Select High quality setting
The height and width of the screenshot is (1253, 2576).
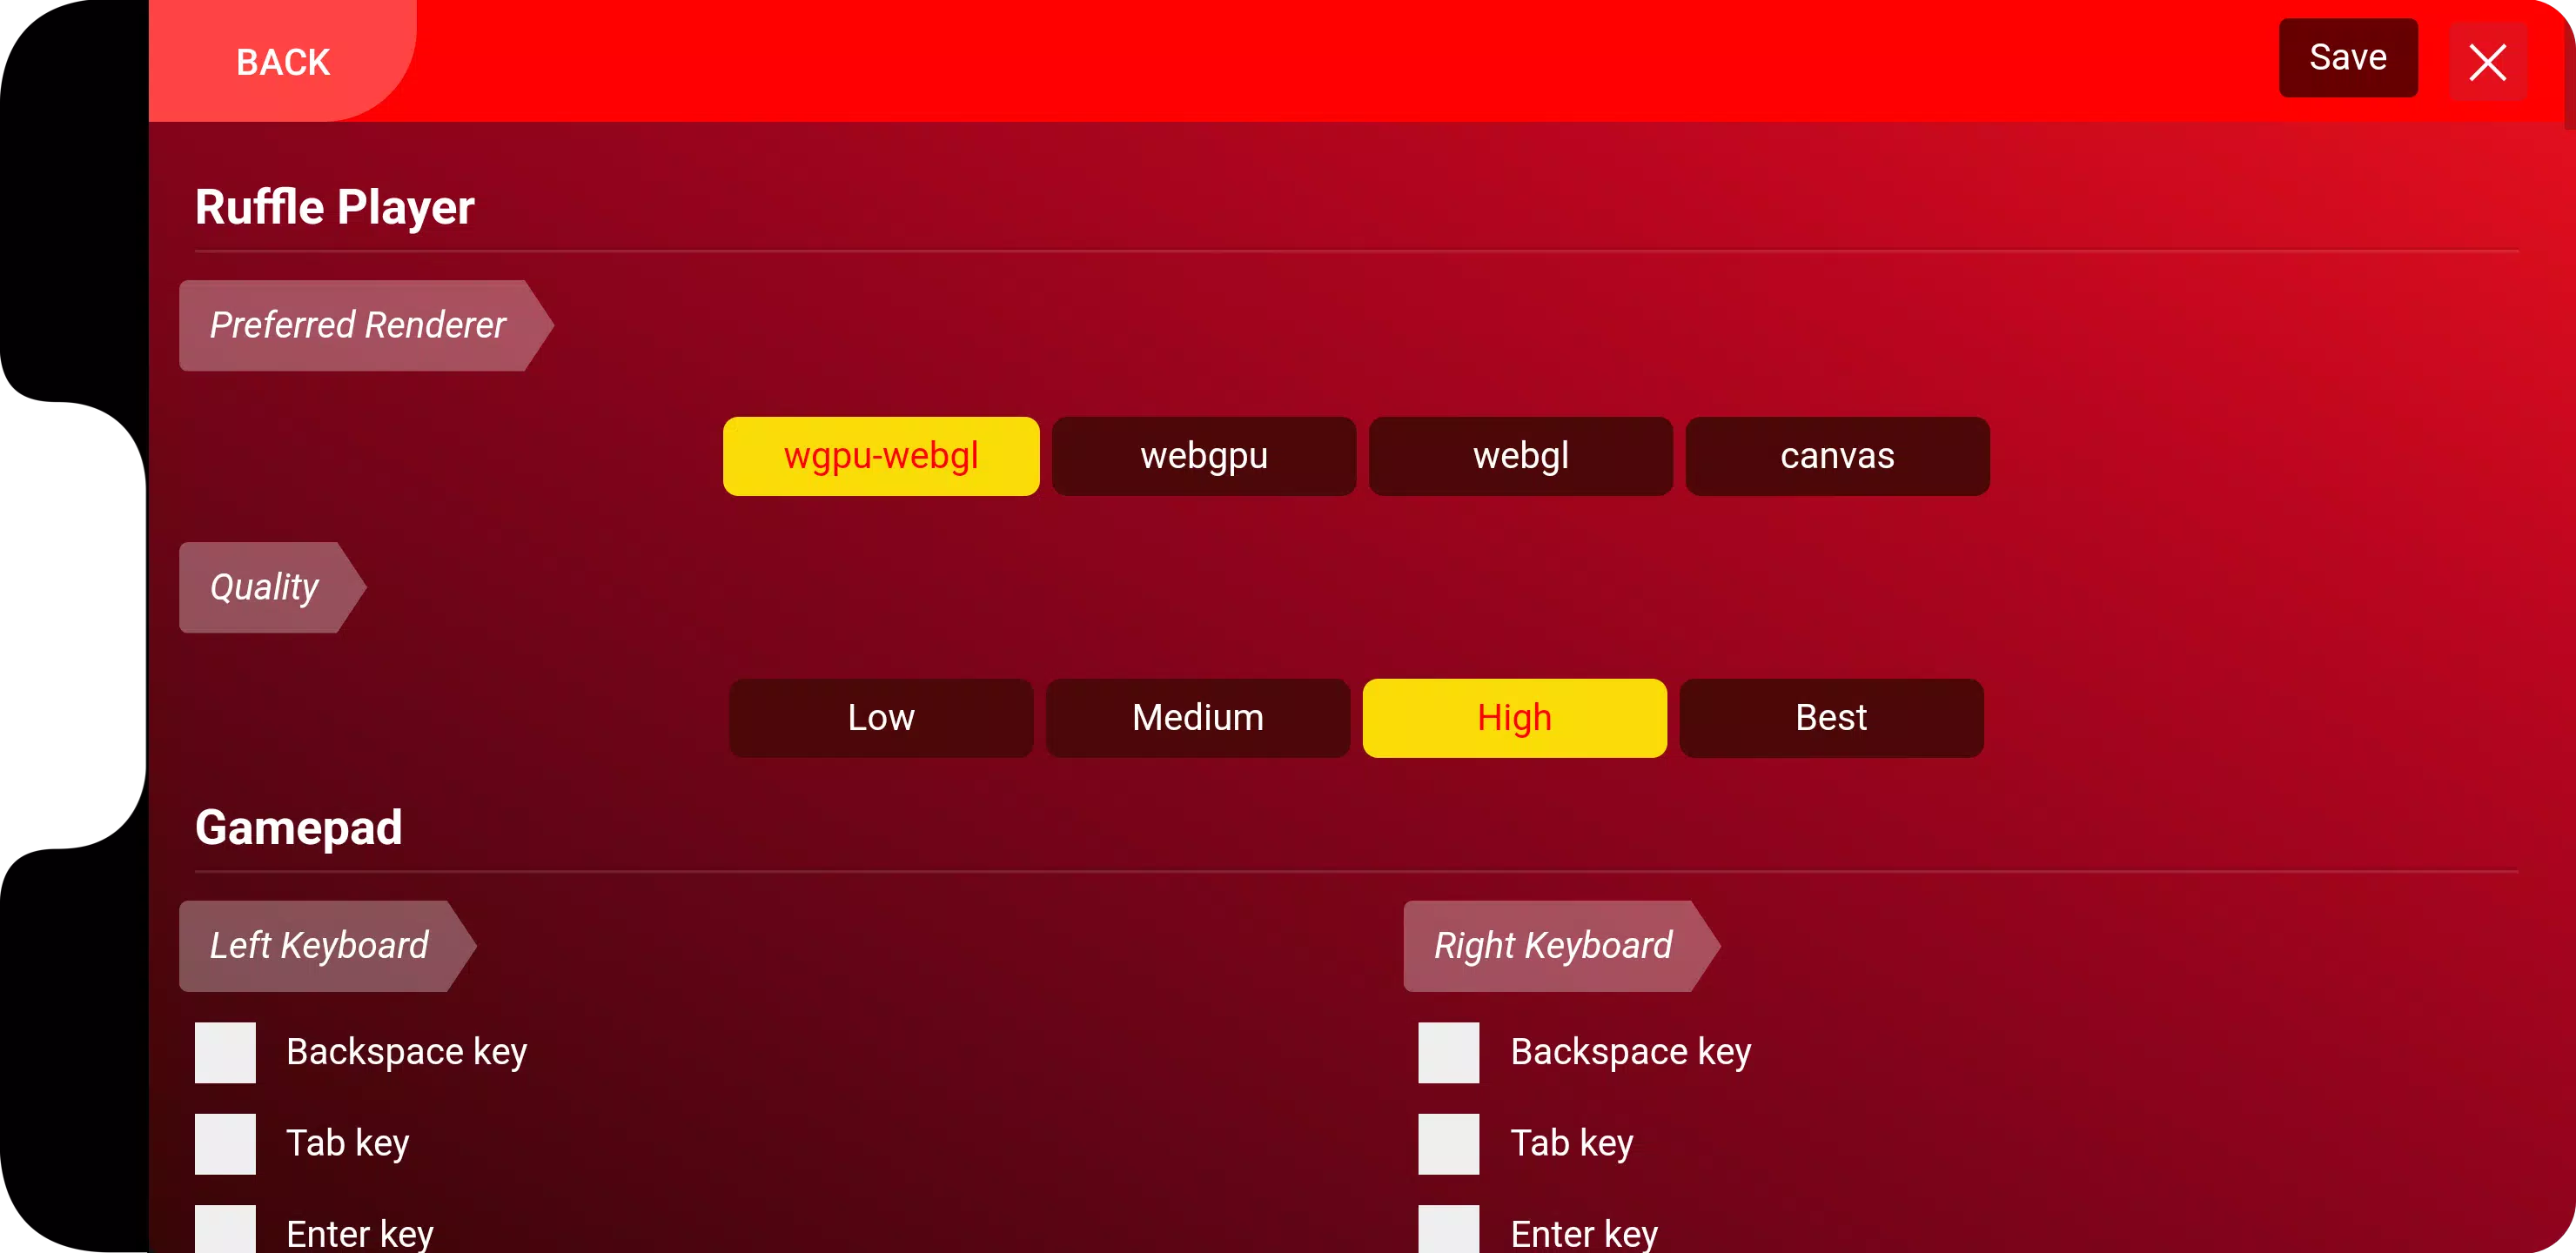pos(1515,718)
